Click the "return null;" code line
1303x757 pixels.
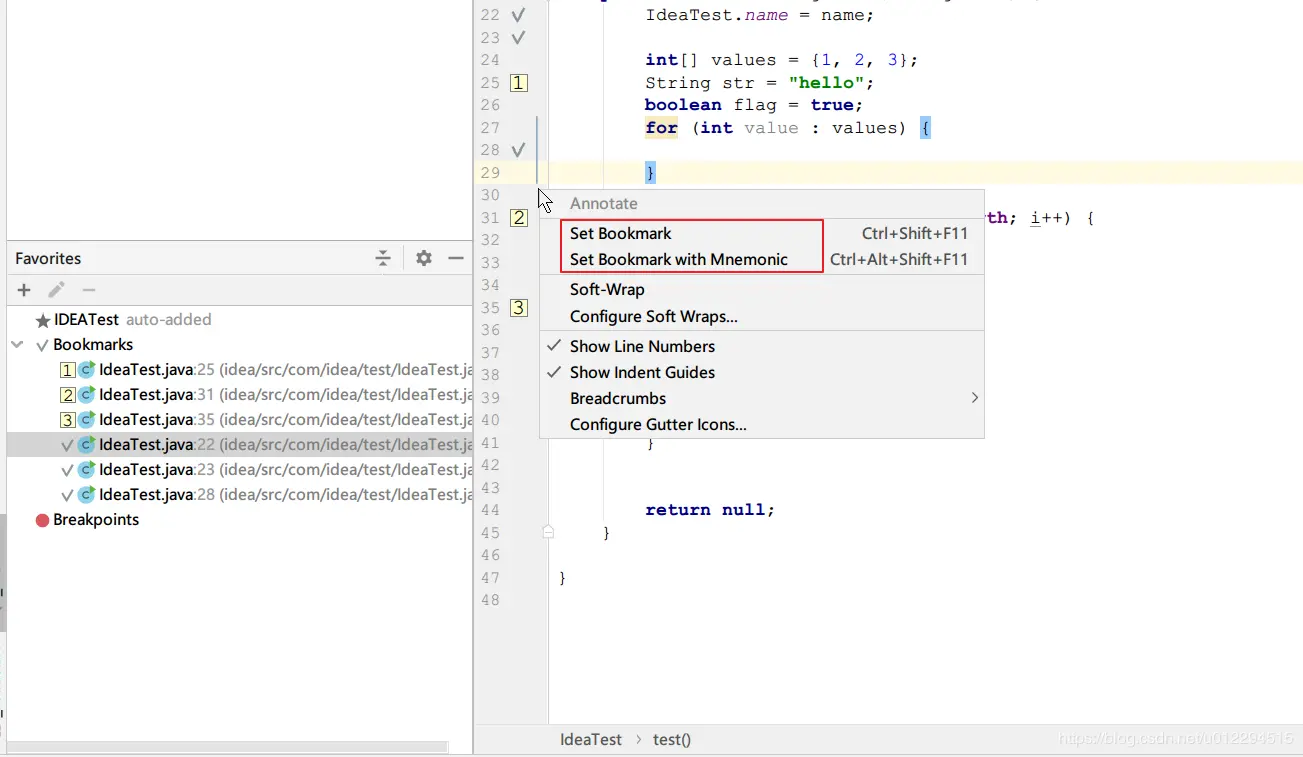pyautogui.click(x=710, y=510)
